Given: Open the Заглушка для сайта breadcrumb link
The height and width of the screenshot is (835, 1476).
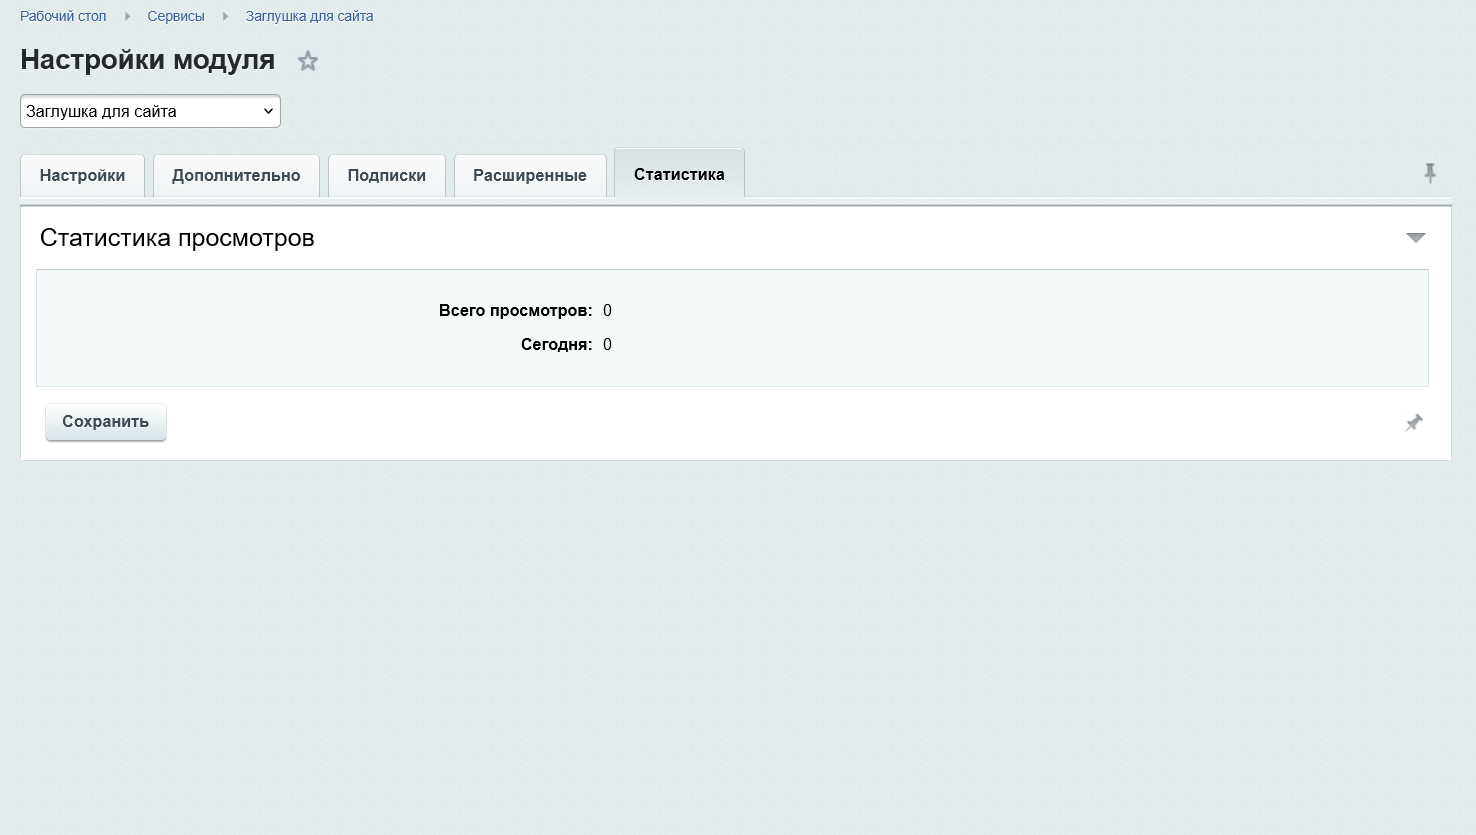Looking at the screenshot, I should 309,16.
